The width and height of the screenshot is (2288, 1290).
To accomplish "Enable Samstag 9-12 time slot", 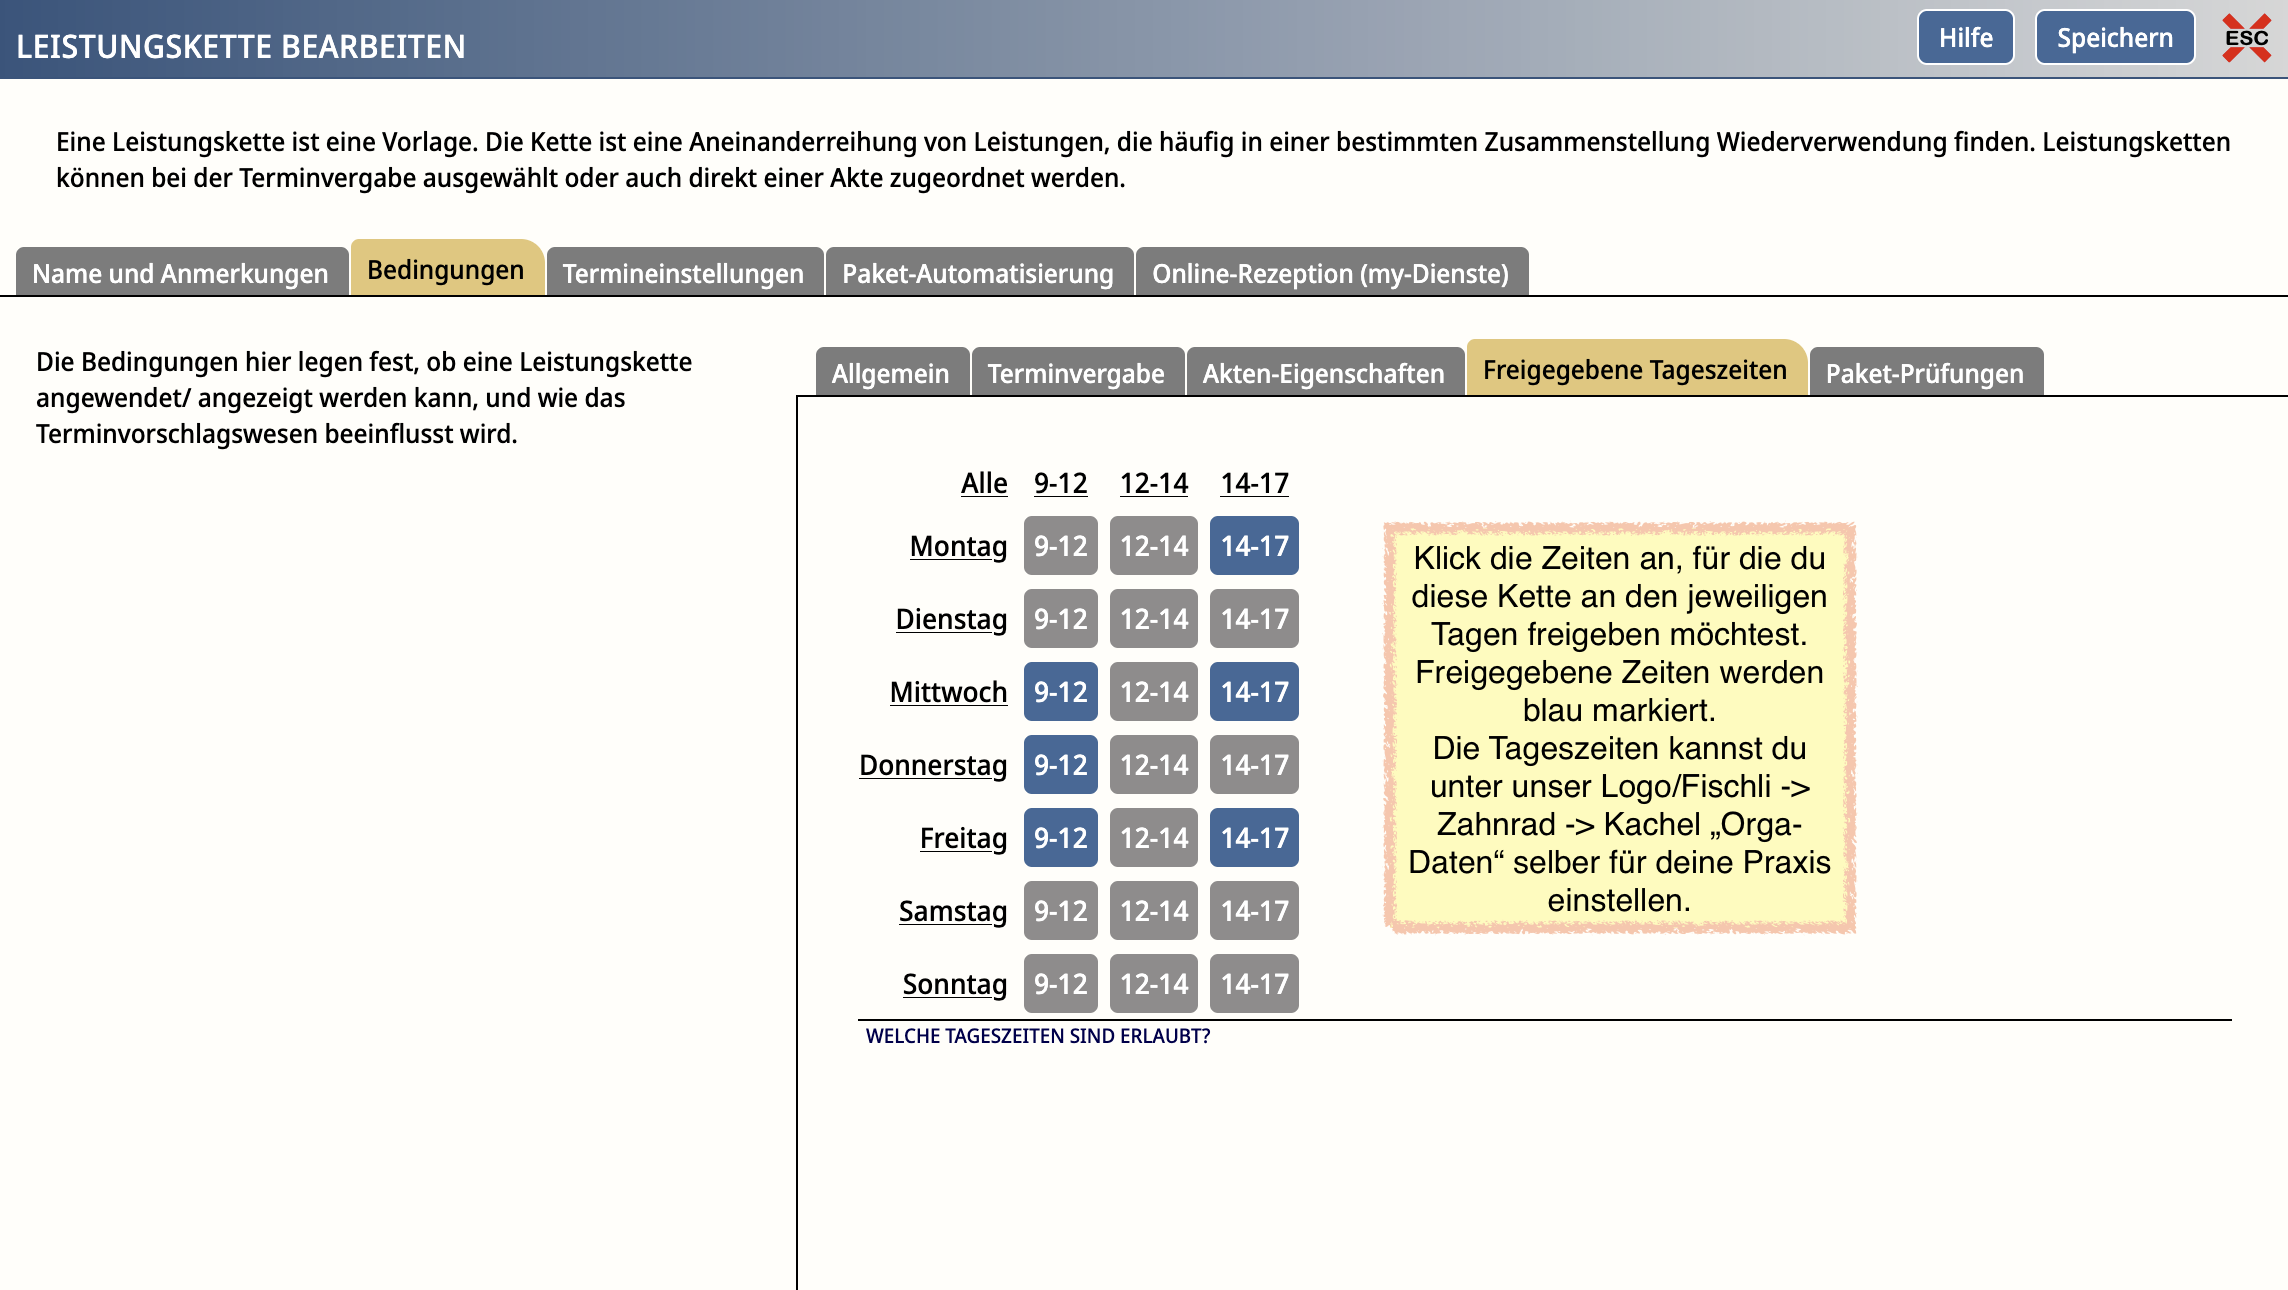I will pos(1060,911).
